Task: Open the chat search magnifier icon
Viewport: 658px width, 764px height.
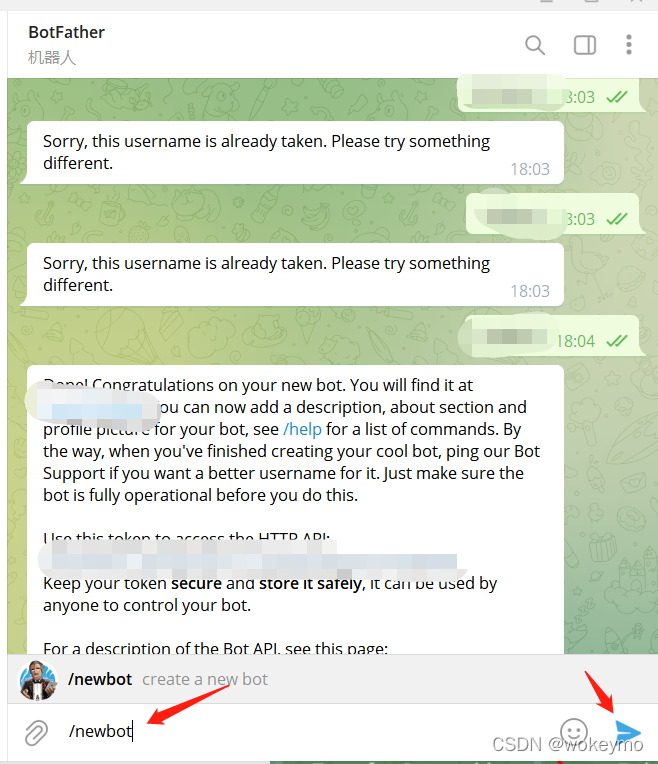Action: click(x=535, y=45)
